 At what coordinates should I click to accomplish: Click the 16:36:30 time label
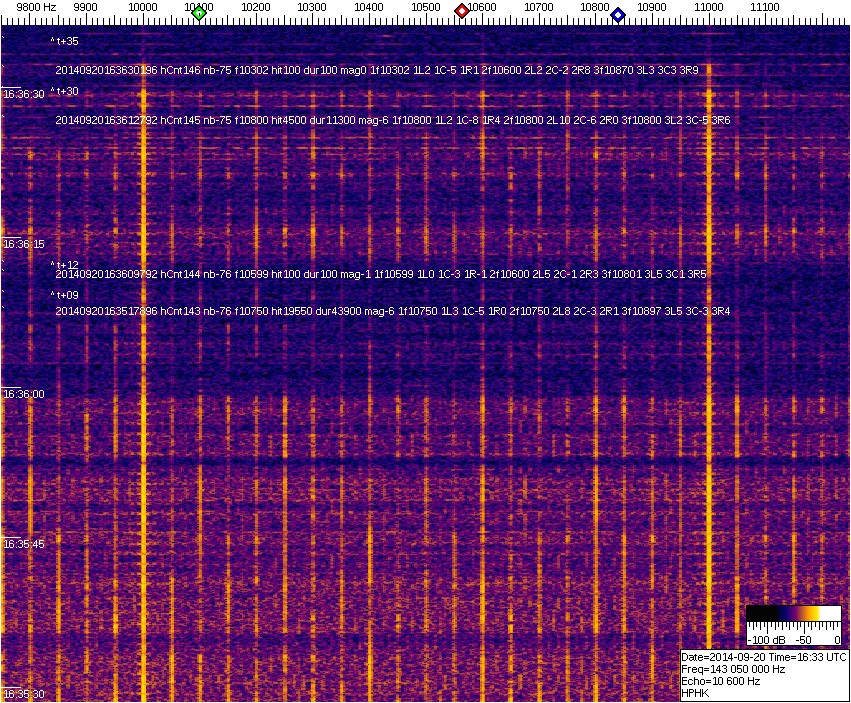[24, 94]
